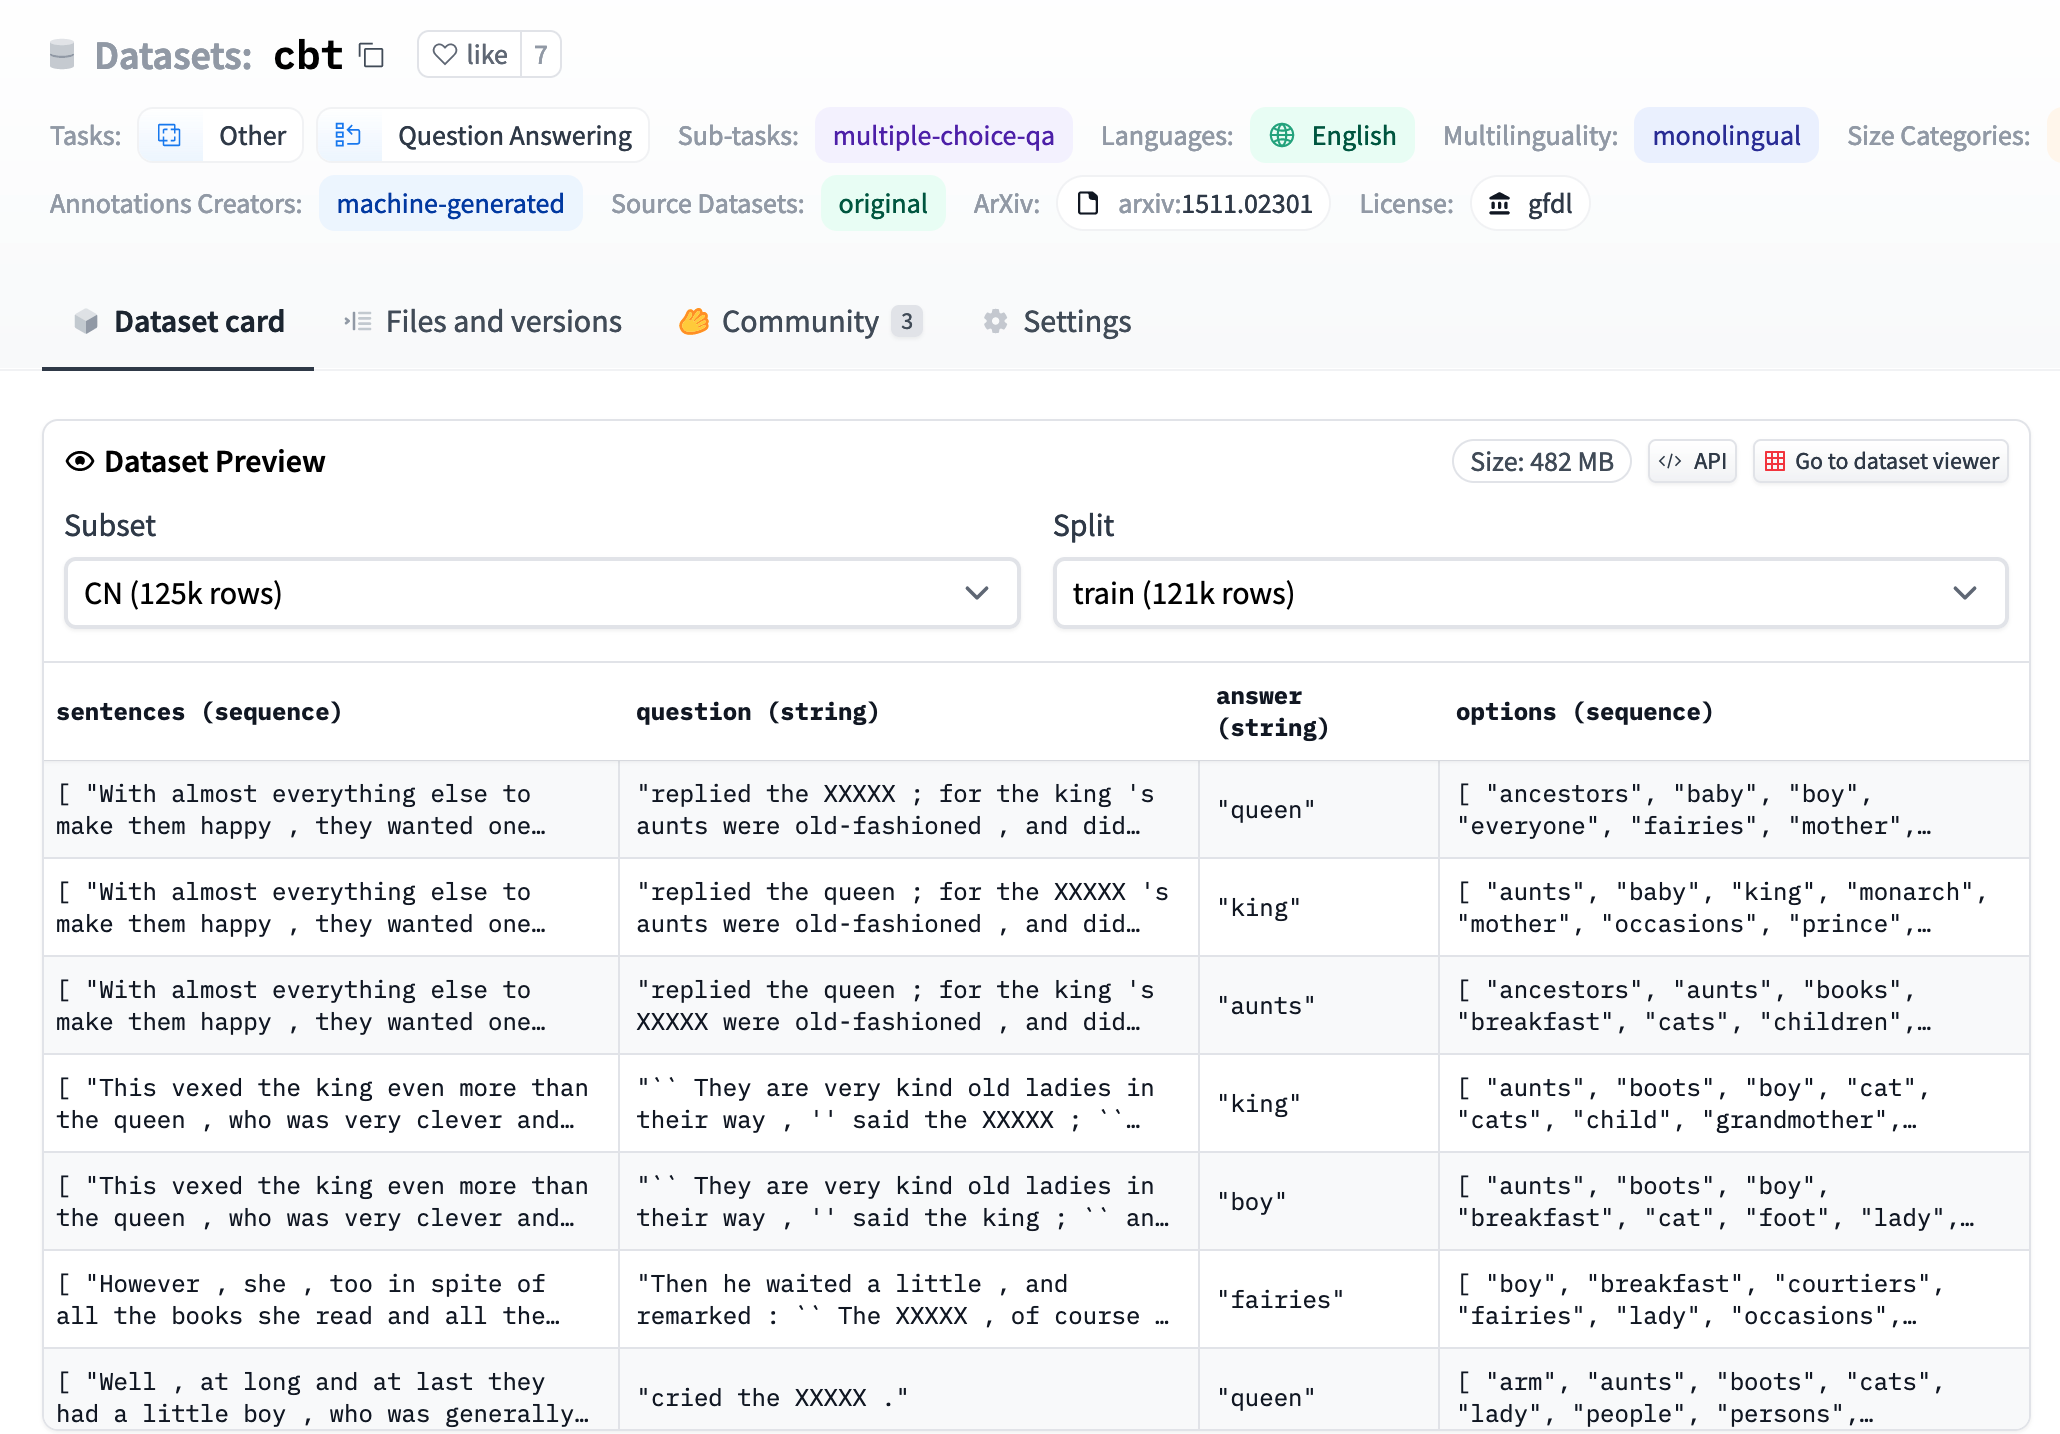This screenshot has height=1434, width=2060.
Task: Open the arxiv:1511.02301 link
Action: tap(1216, 203)
